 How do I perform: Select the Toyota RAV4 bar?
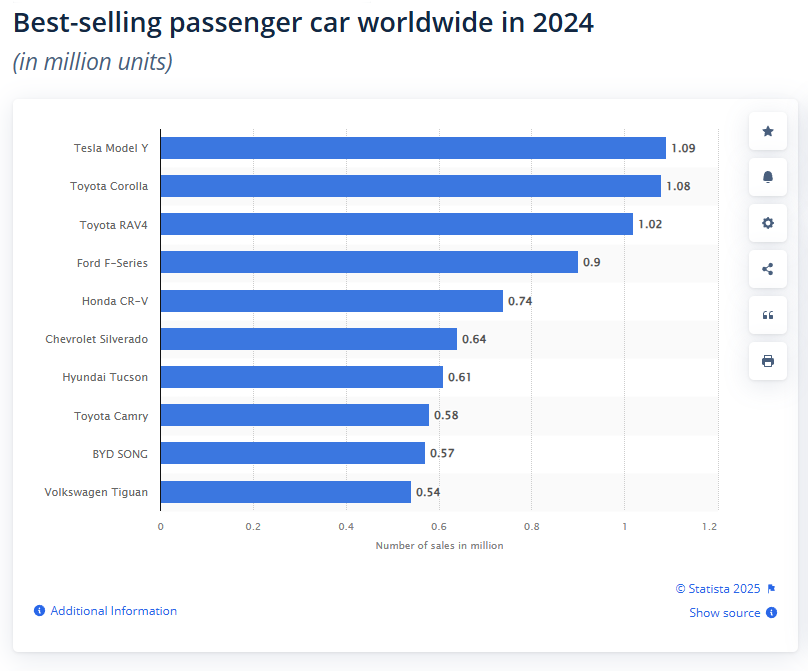[x=397, y=224]
